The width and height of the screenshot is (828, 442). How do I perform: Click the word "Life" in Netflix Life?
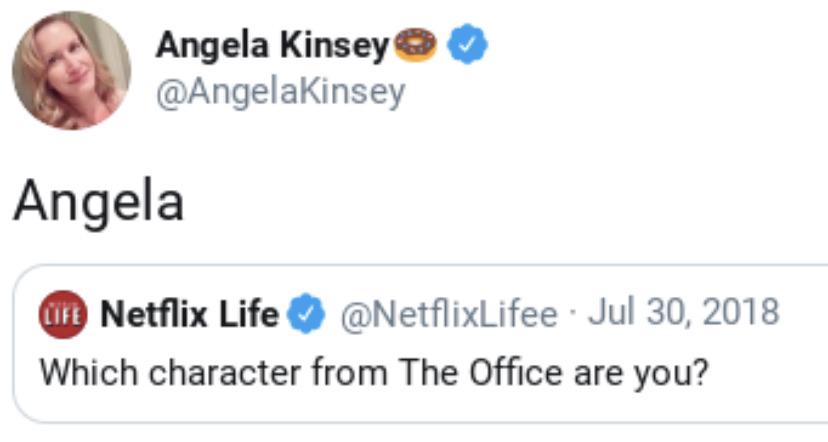(250, 315)
